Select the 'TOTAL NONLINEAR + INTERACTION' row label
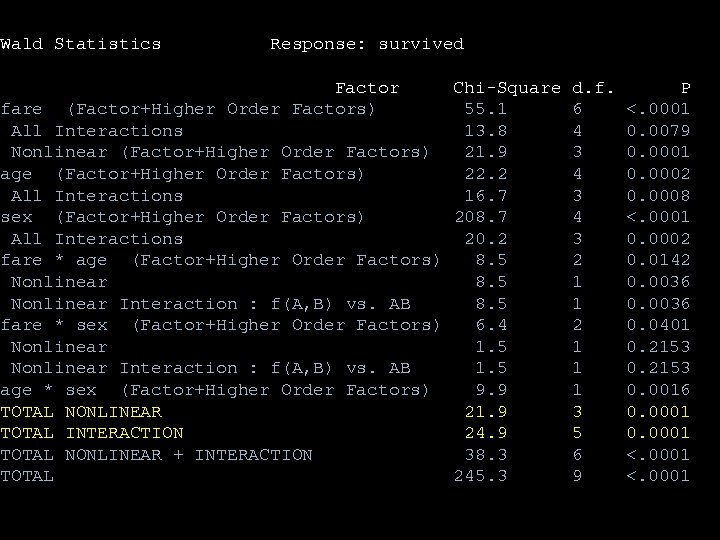The width and height of the screenshot is (720, 540). point(156,455)
